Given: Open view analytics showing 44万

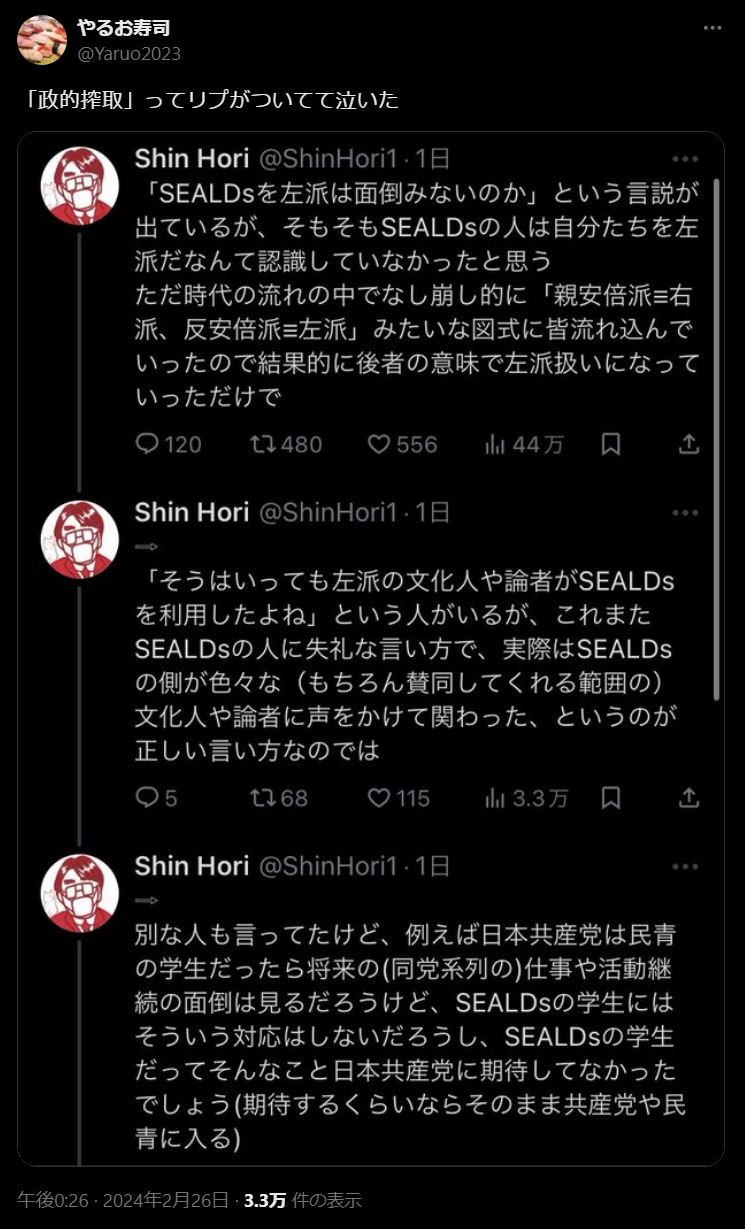Looking at the screenshot, I should (495, 444).
